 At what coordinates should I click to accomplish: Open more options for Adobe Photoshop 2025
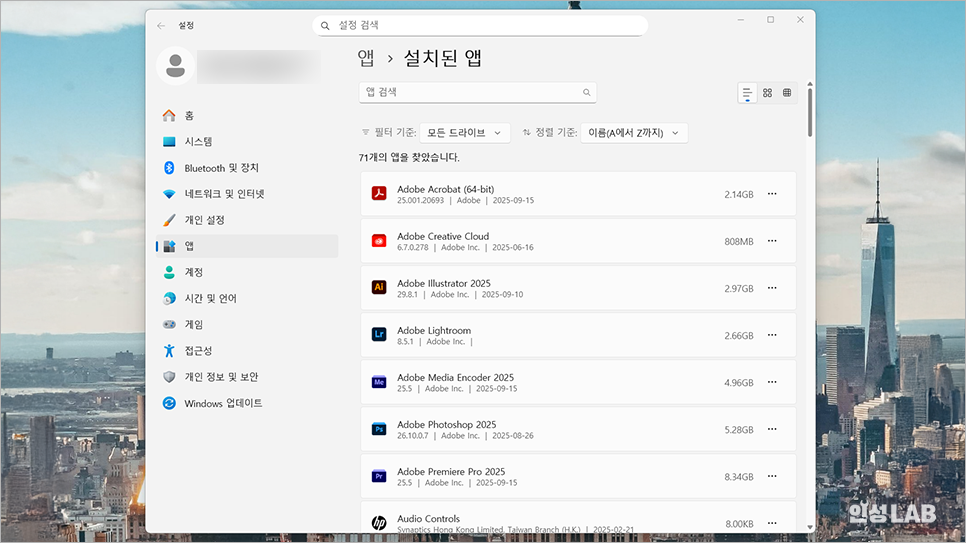(772, 429)
